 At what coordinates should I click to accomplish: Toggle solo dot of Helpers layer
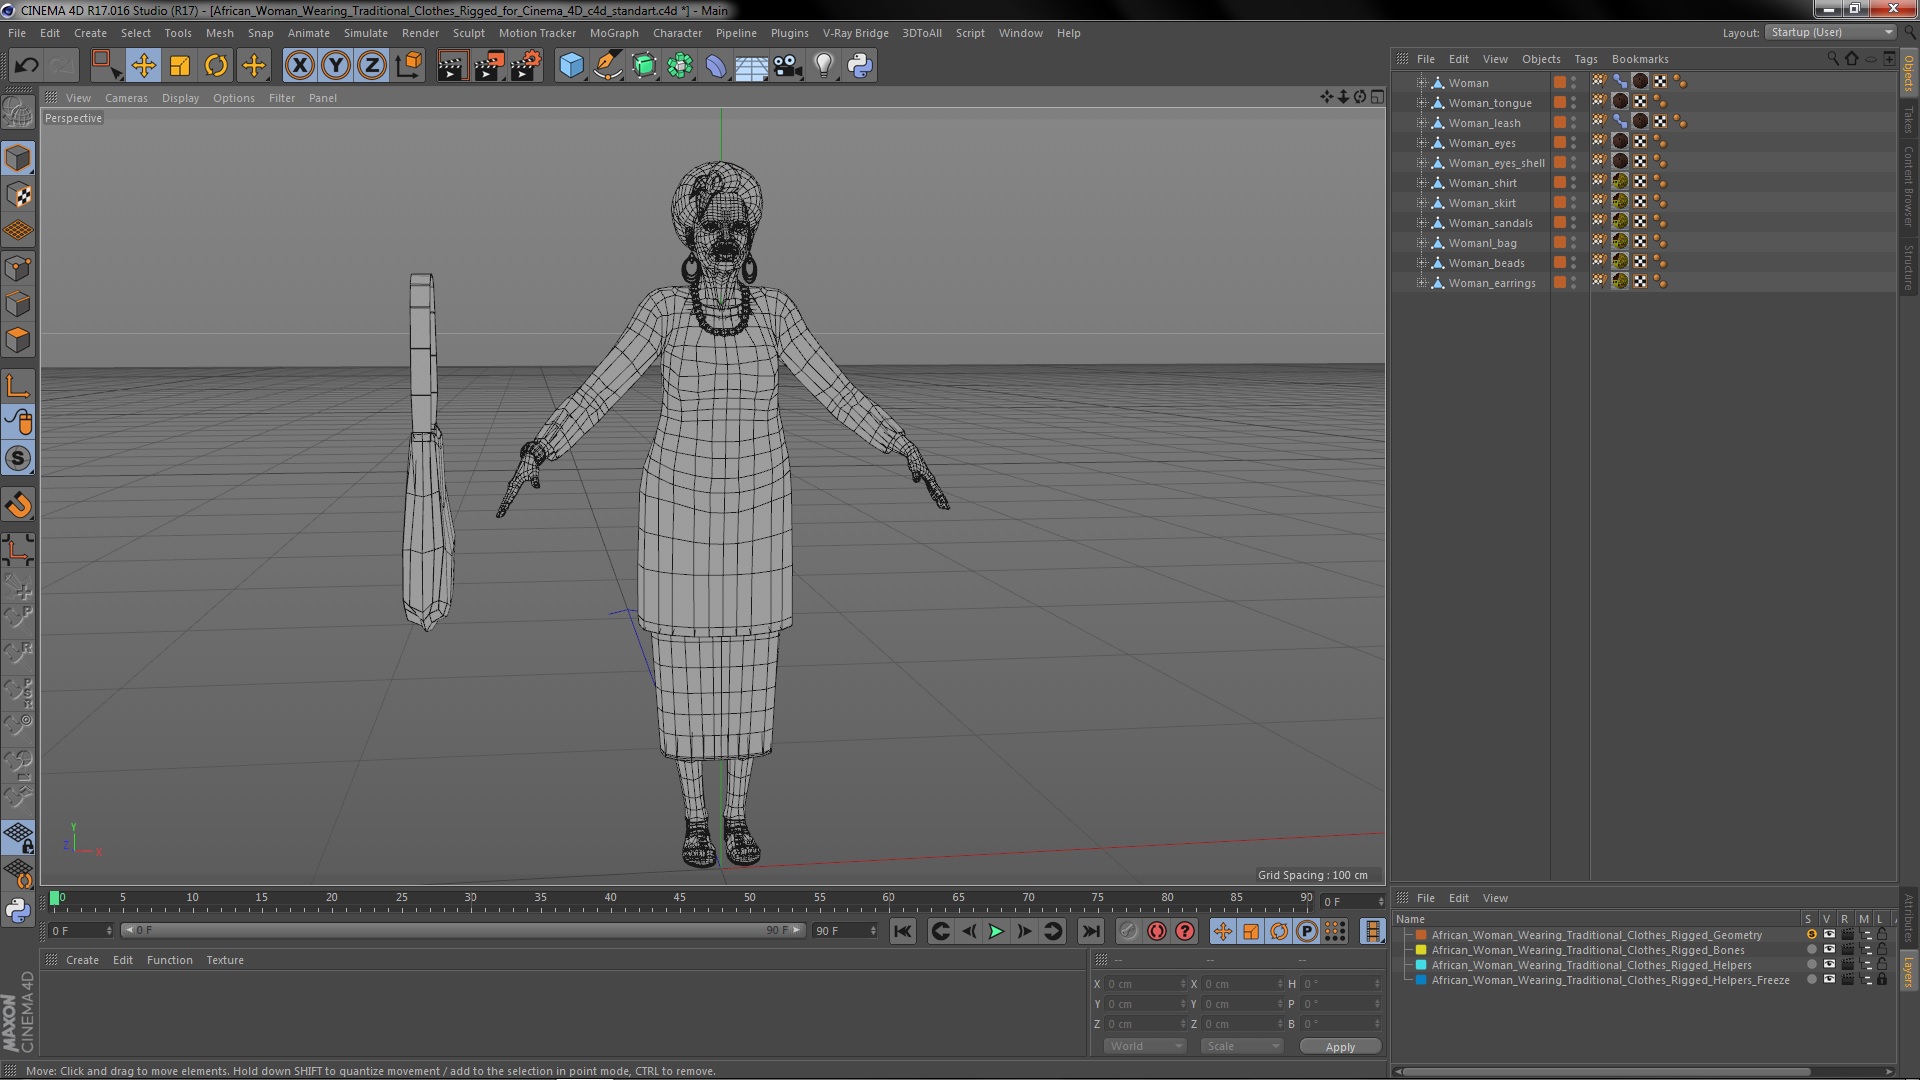1811,965
